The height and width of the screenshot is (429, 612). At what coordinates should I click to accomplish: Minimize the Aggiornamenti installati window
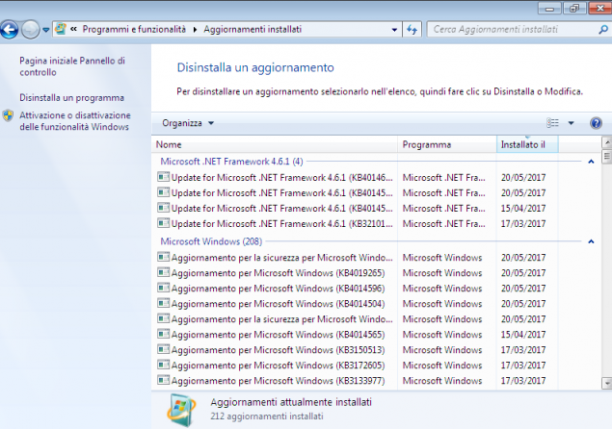click(550, 8)
